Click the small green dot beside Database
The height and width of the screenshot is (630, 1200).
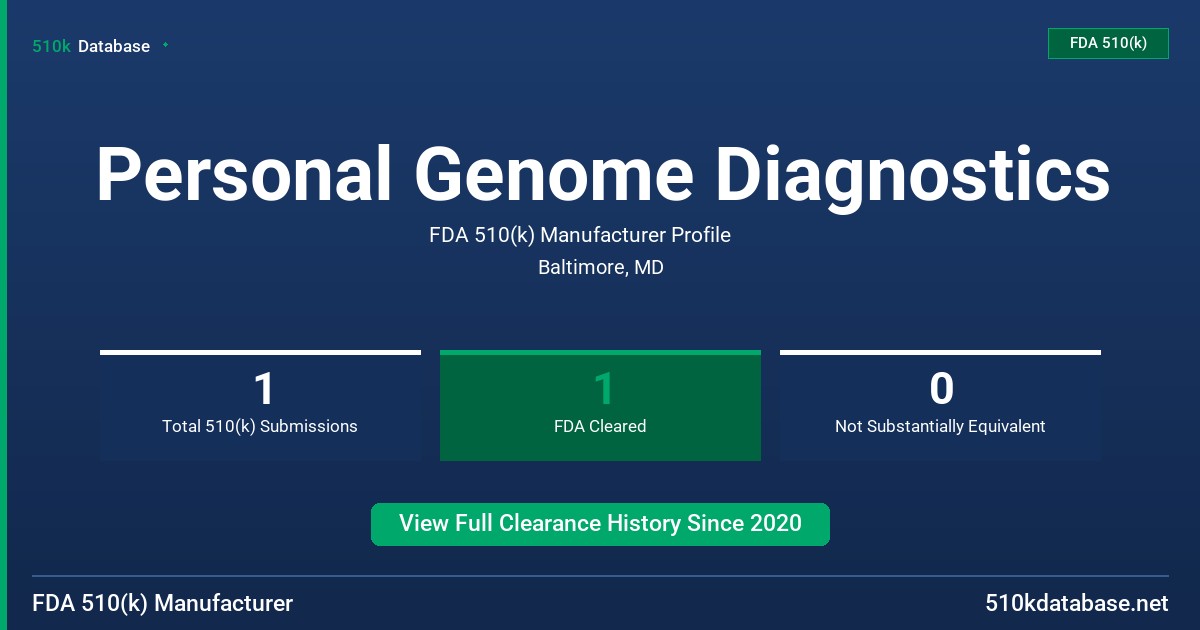[165, 45]
